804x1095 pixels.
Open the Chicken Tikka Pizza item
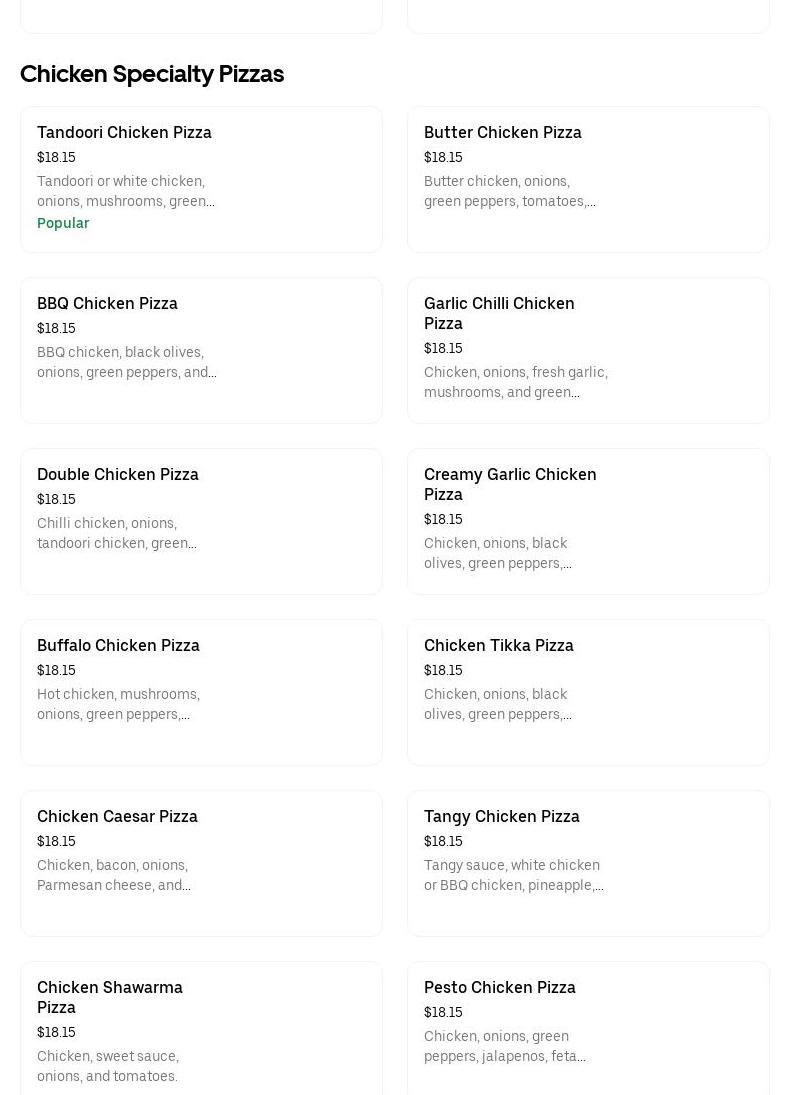499,645
